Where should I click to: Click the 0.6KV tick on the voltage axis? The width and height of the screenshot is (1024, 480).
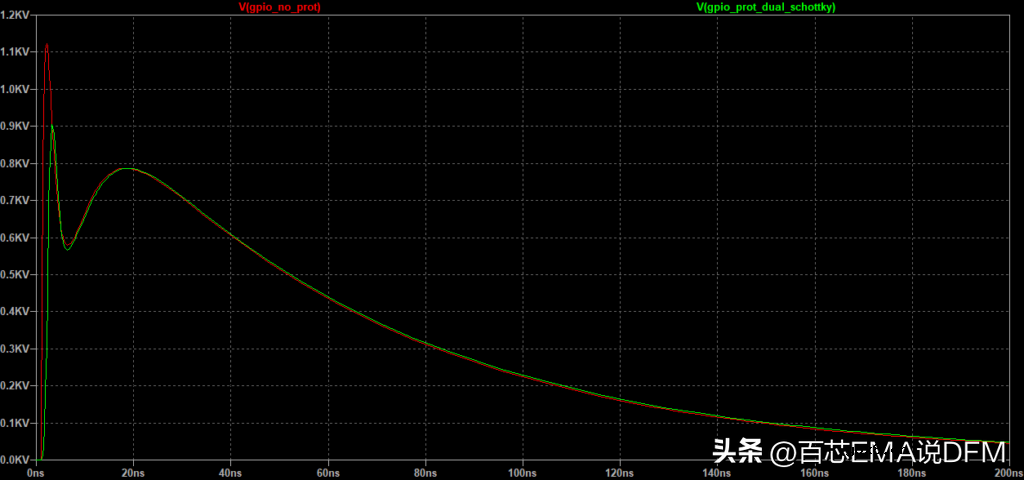coord(16,238)
